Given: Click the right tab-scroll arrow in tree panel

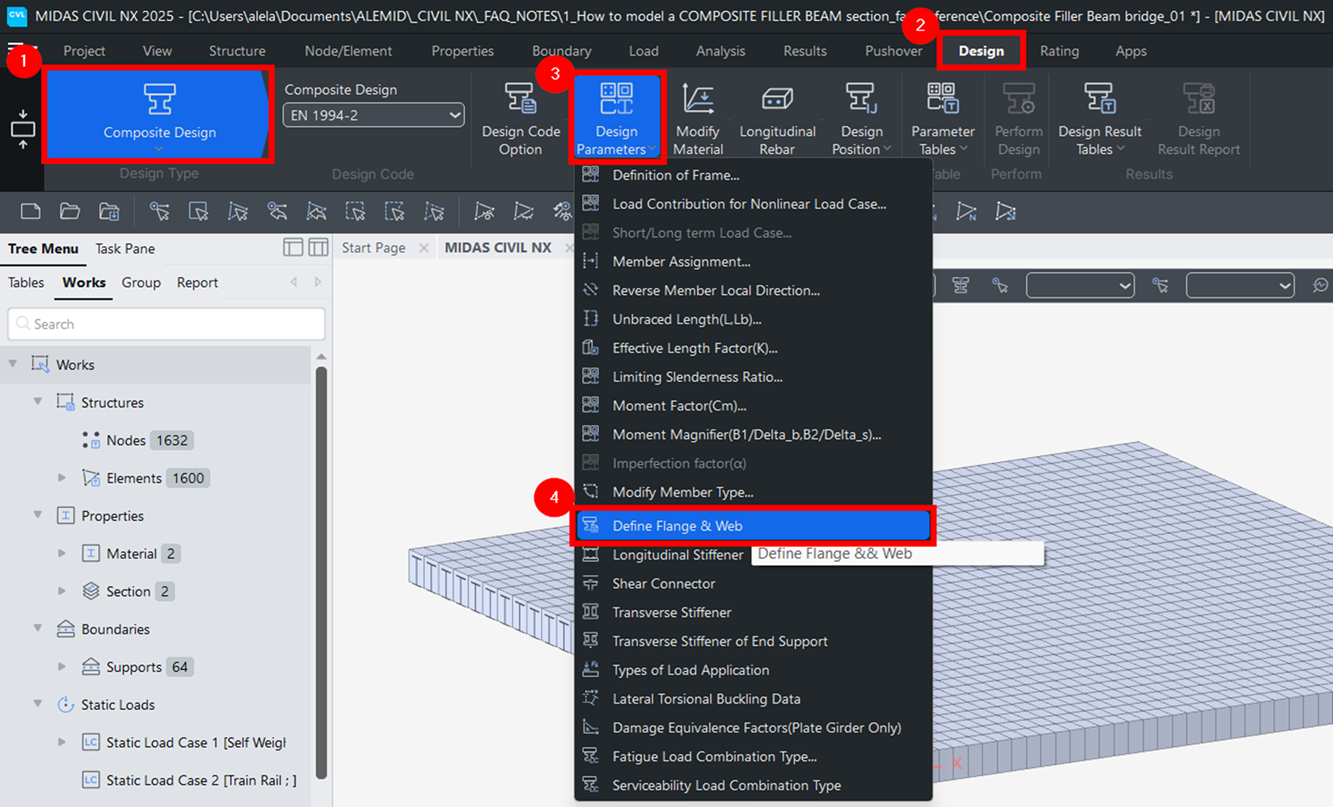Looking at the screenshot, I should pyautogui.click(x=318, y=283).
